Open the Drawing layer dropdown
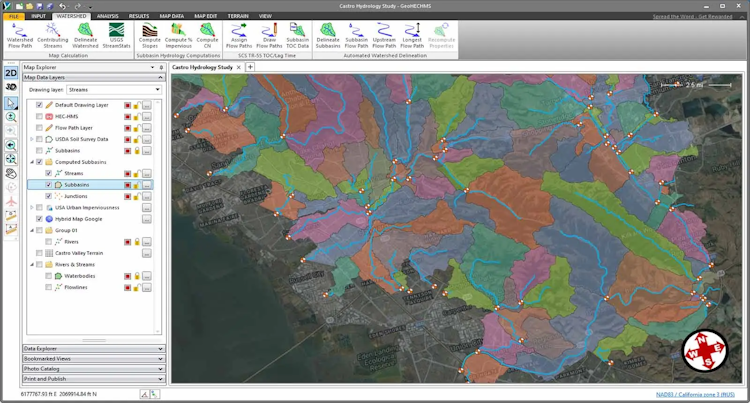Viewport: 750px width, 403px height. 159,89
